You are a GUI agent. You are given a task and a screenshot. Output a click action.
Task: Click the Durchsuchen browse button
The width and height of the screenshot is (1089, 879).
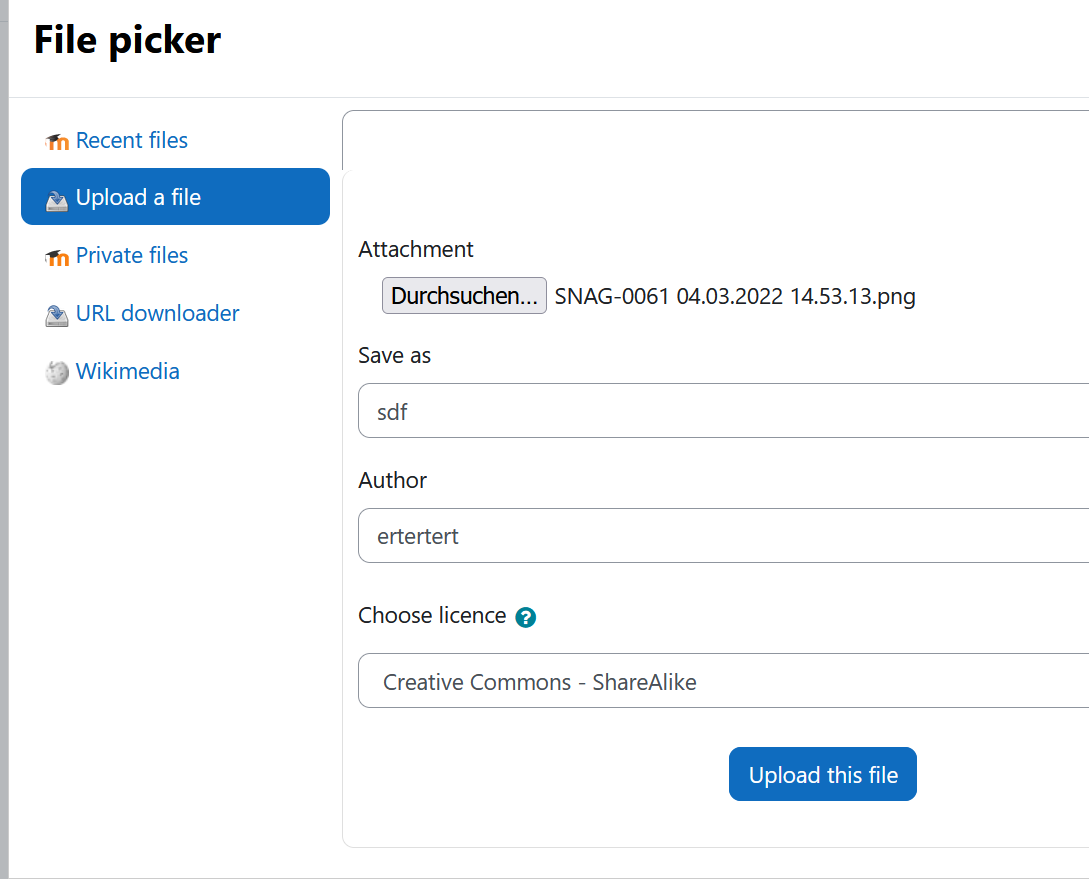click(464, 296)
